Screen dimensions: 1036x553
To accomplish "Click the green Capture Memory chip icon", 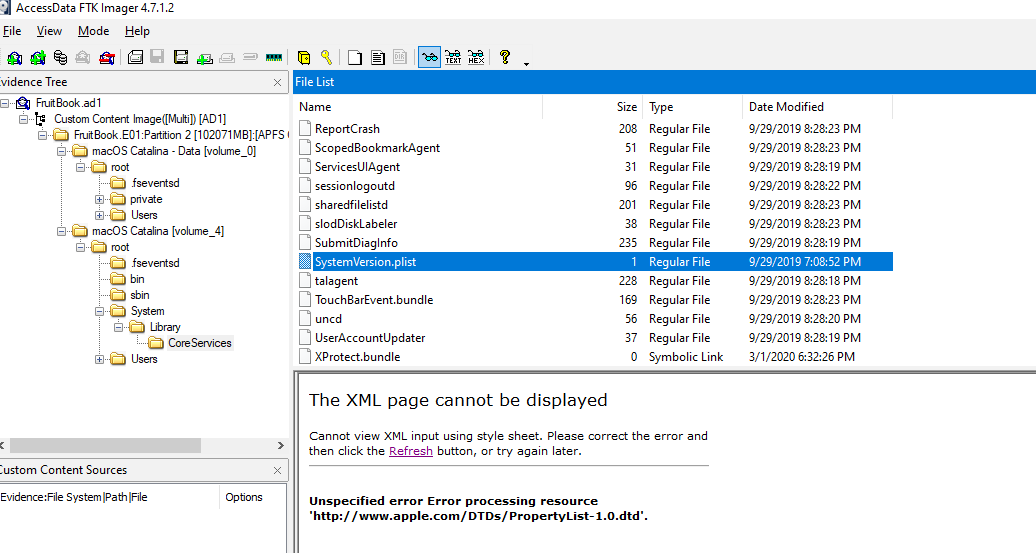I will 272,58.
